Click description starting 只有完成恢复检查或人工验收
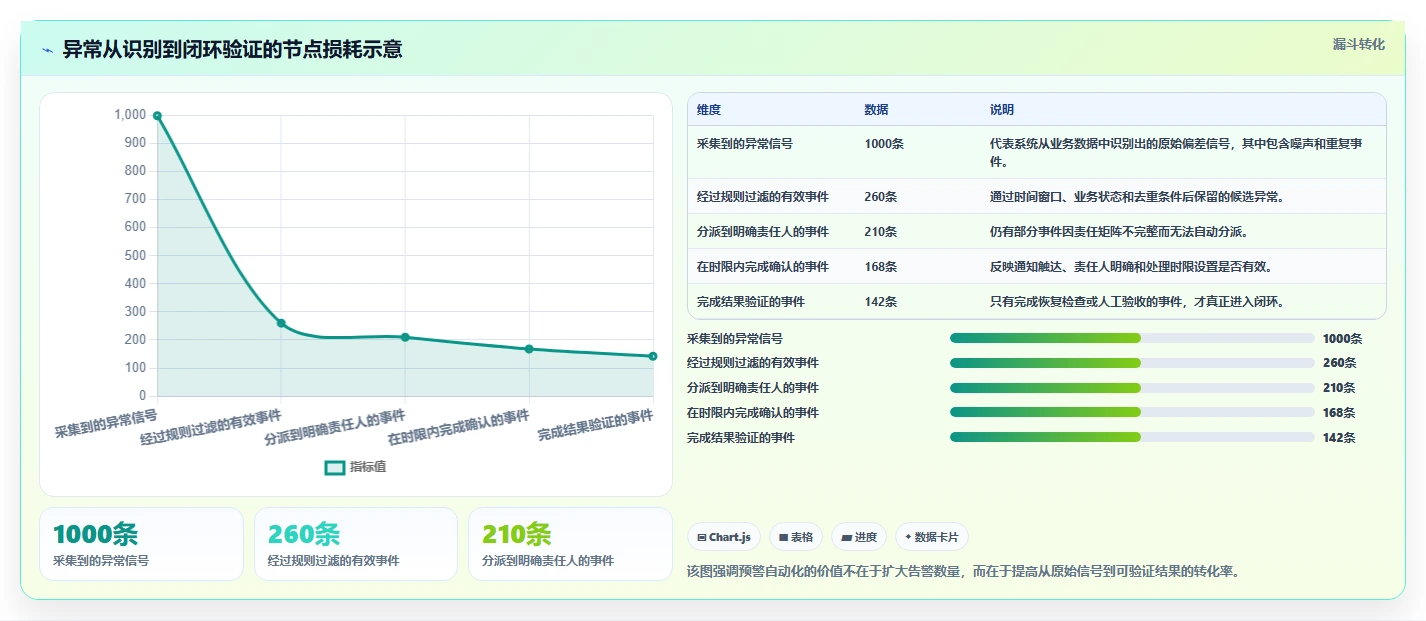This screenshot has height=621, width=1426. pyautogui.click(x=1137, y=302)
